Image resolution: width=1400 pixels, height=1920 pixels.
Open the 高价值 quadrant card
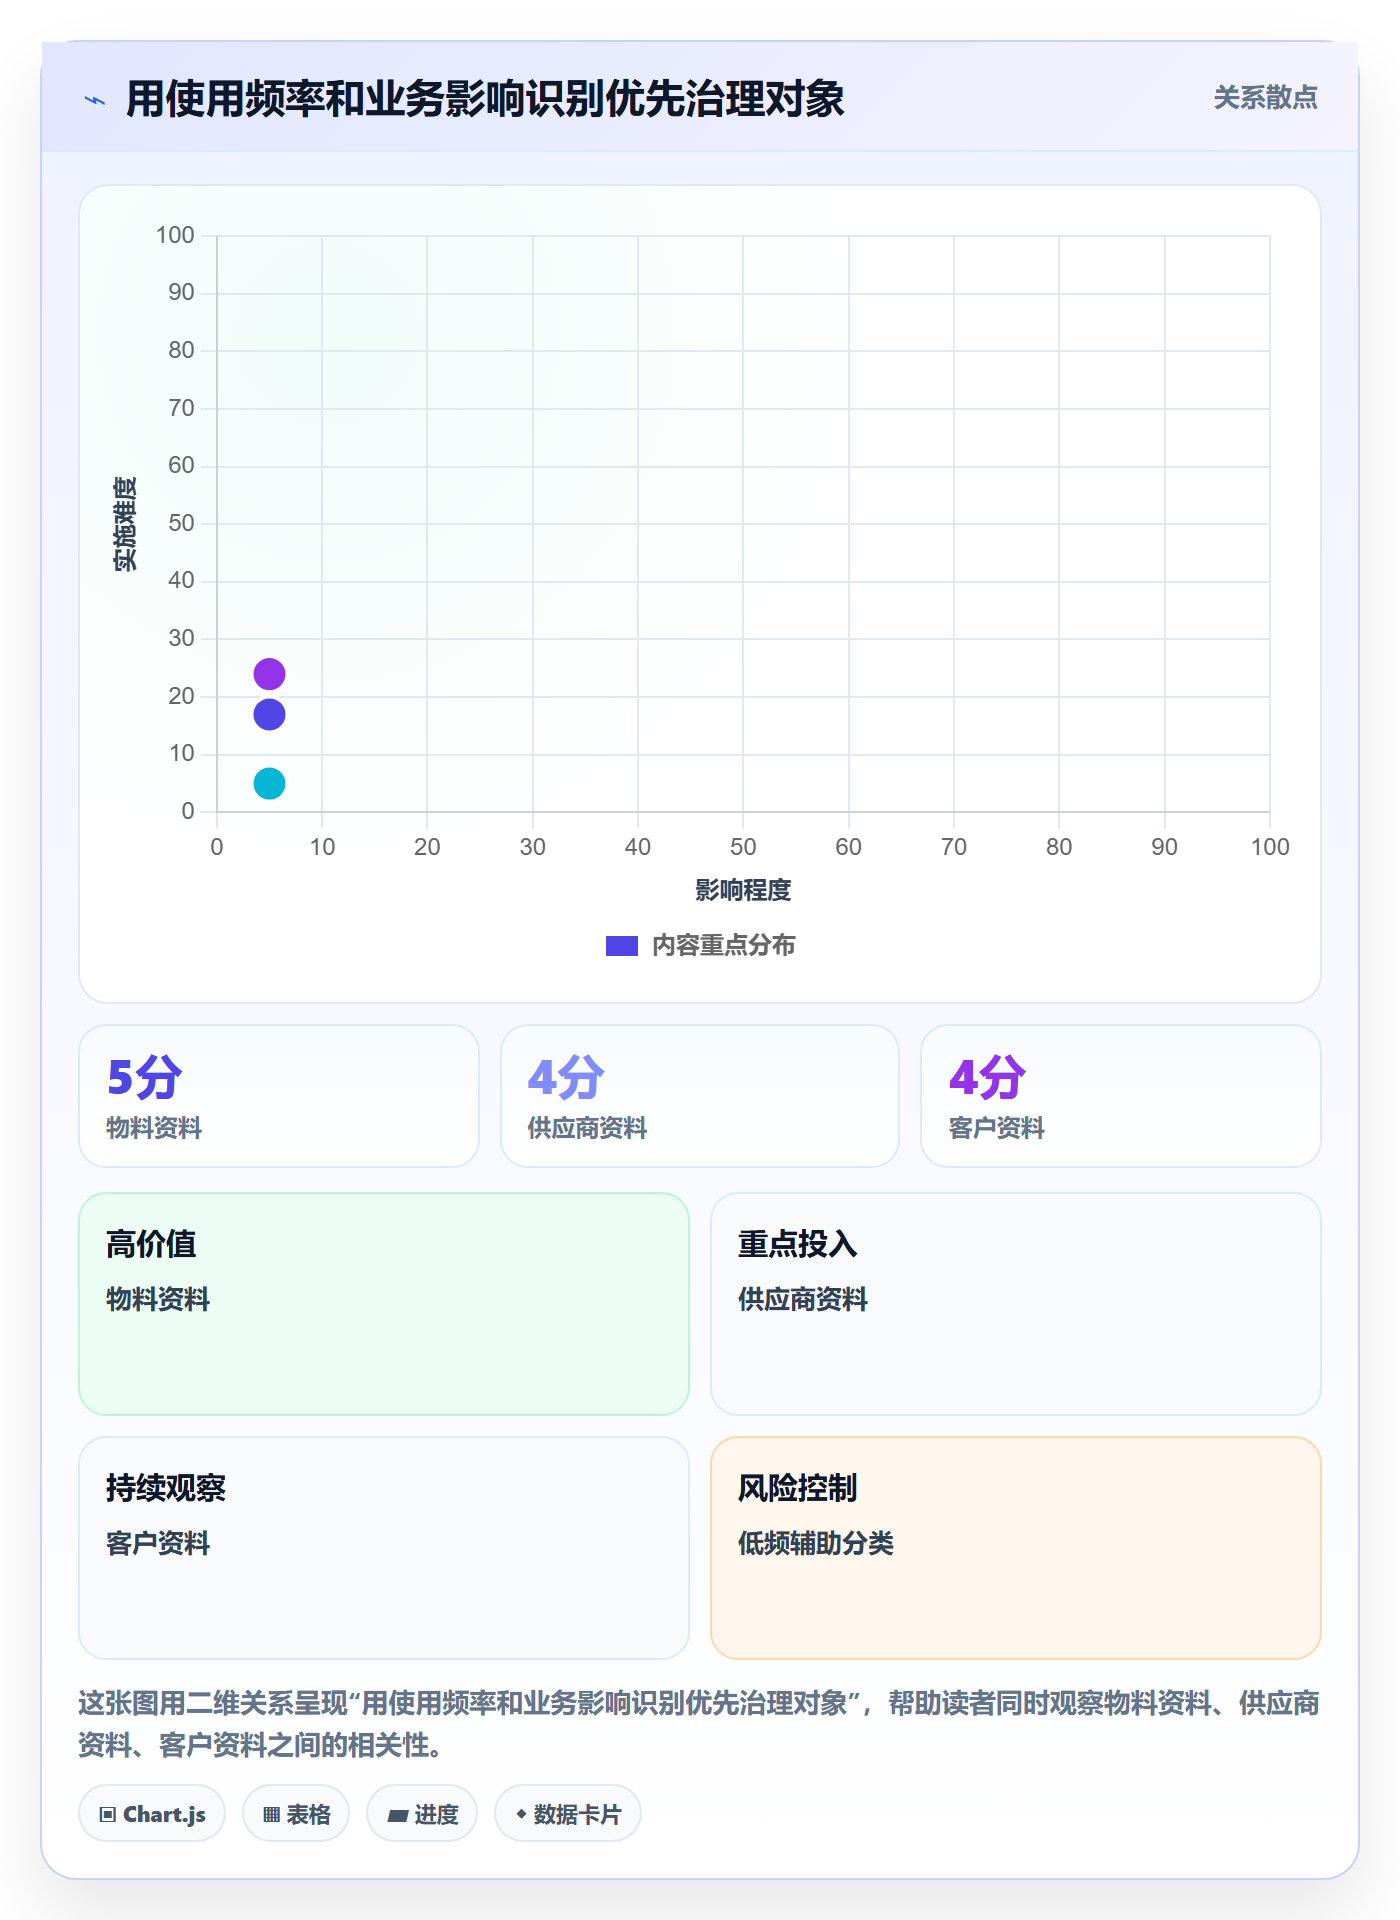point(384,1304)
